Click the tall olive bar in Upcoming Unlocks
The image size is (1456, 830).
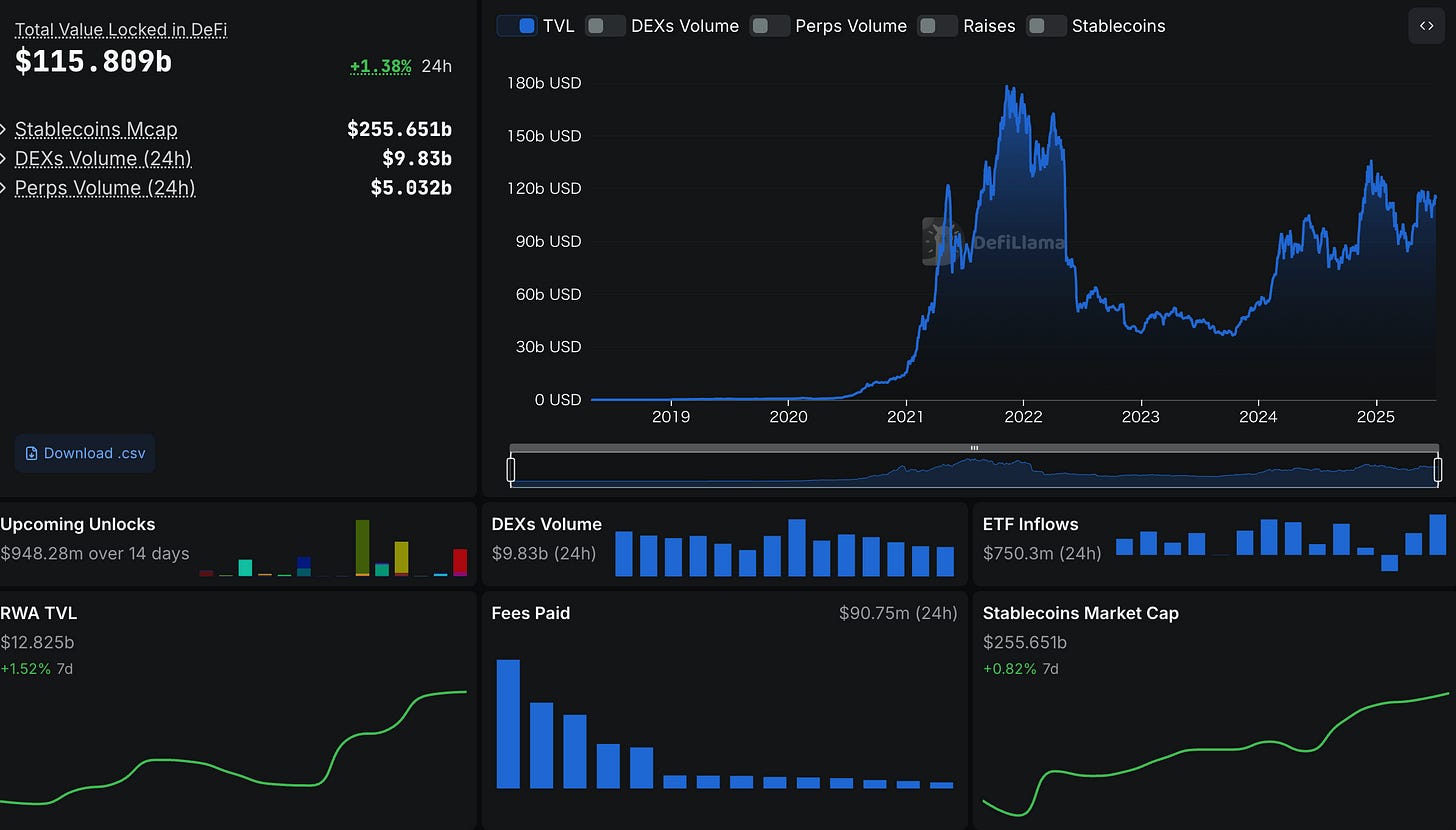(x=363, y=548)
